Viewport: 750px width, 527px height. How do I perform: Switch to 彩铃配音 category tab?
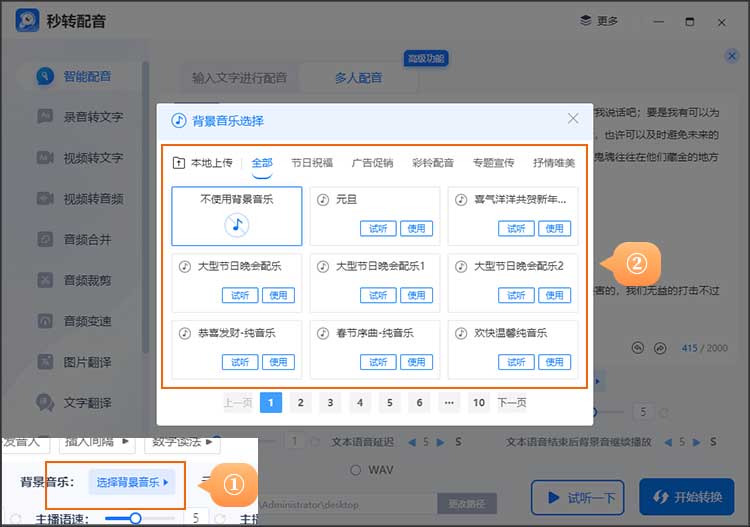click(433, 163)
